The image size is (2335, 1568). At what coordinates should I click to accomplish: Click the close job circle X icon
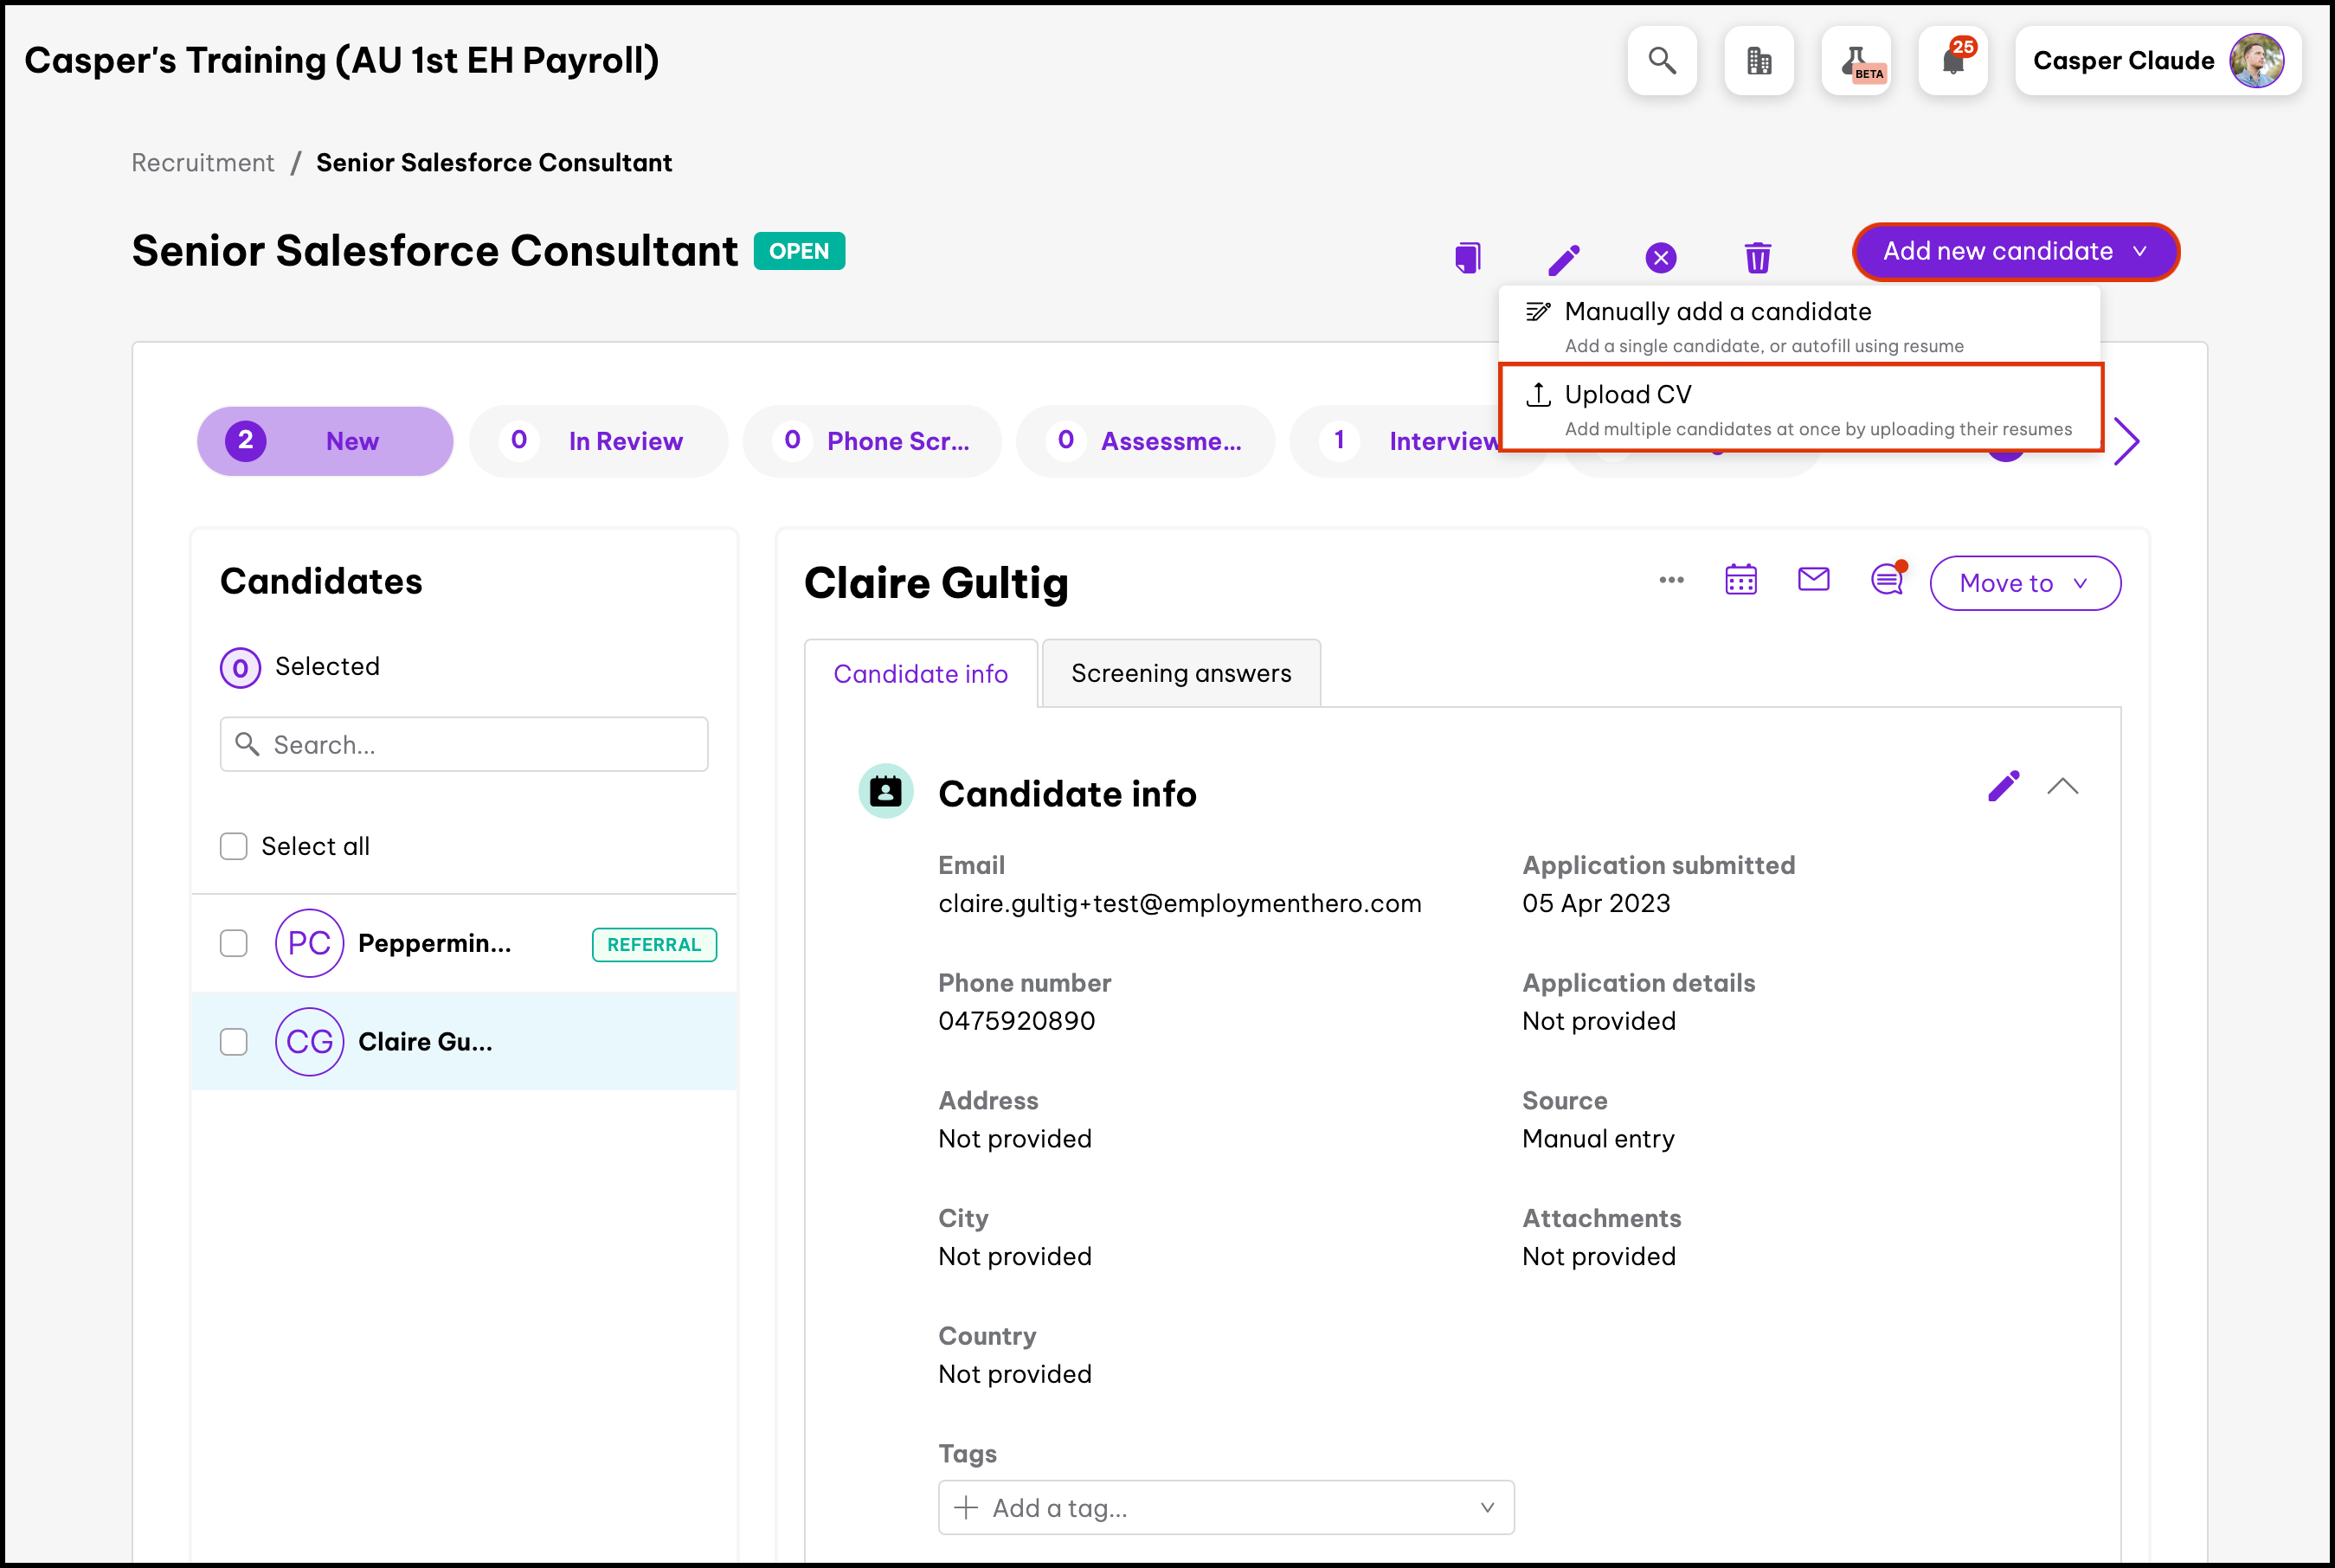(1660, 258)
